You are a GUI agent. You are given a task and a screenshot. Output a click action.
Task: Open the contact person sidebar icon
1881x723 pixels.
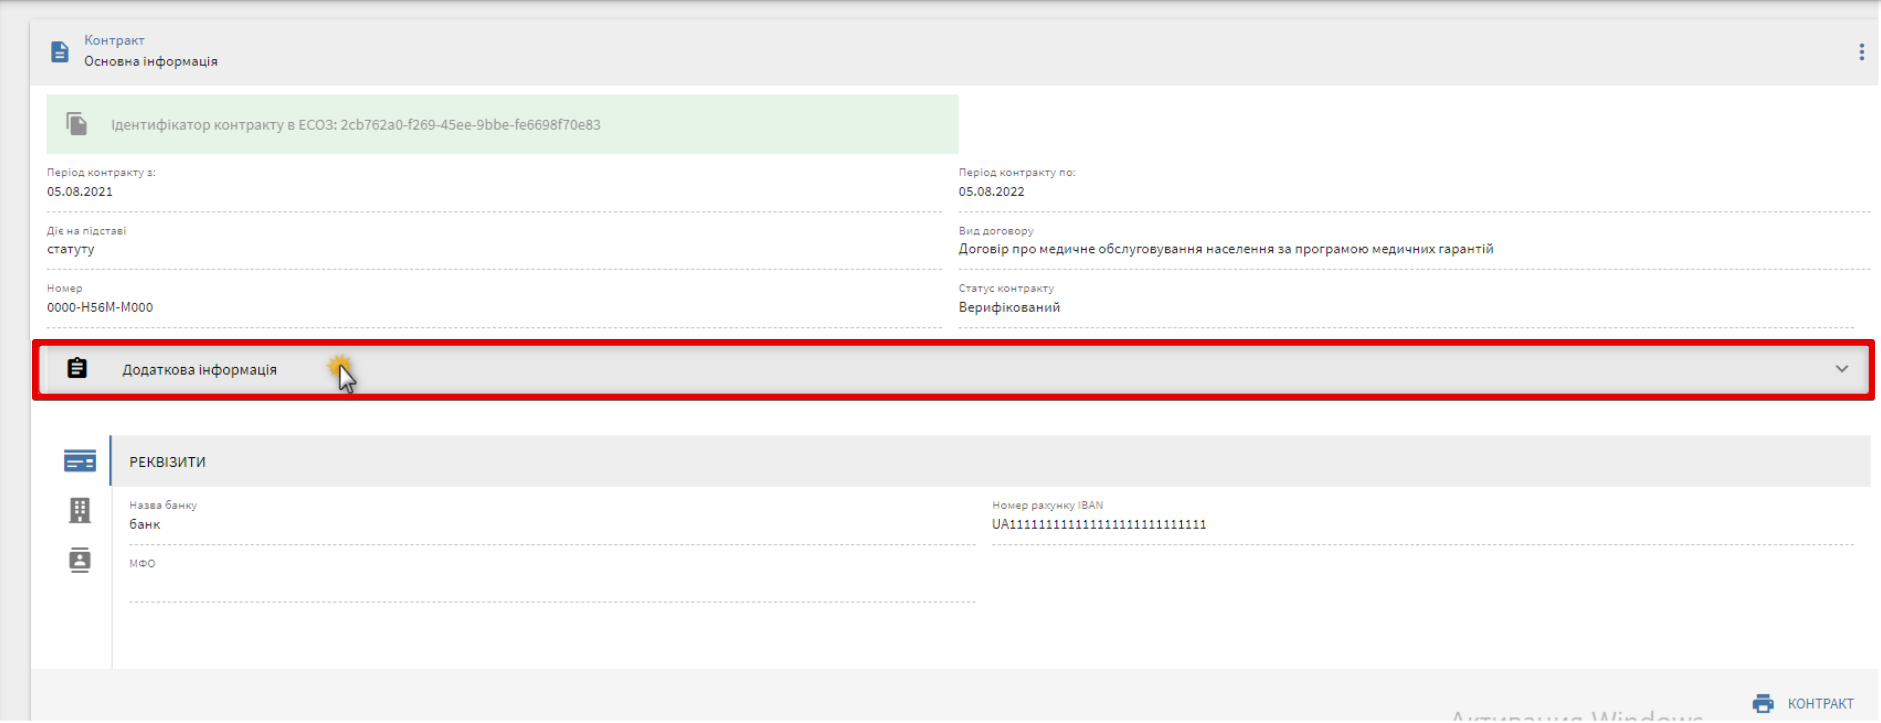coord(80,560)
